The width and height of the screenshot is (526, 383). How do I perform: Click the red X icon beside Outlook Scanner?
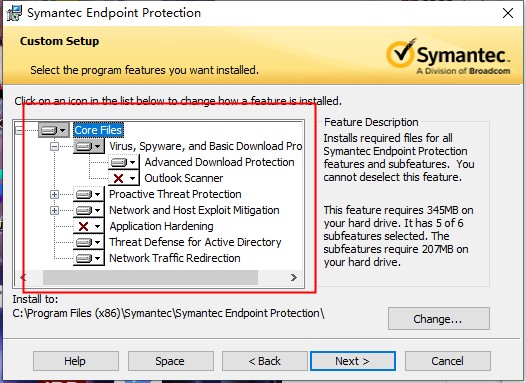(x=124, y=178)
